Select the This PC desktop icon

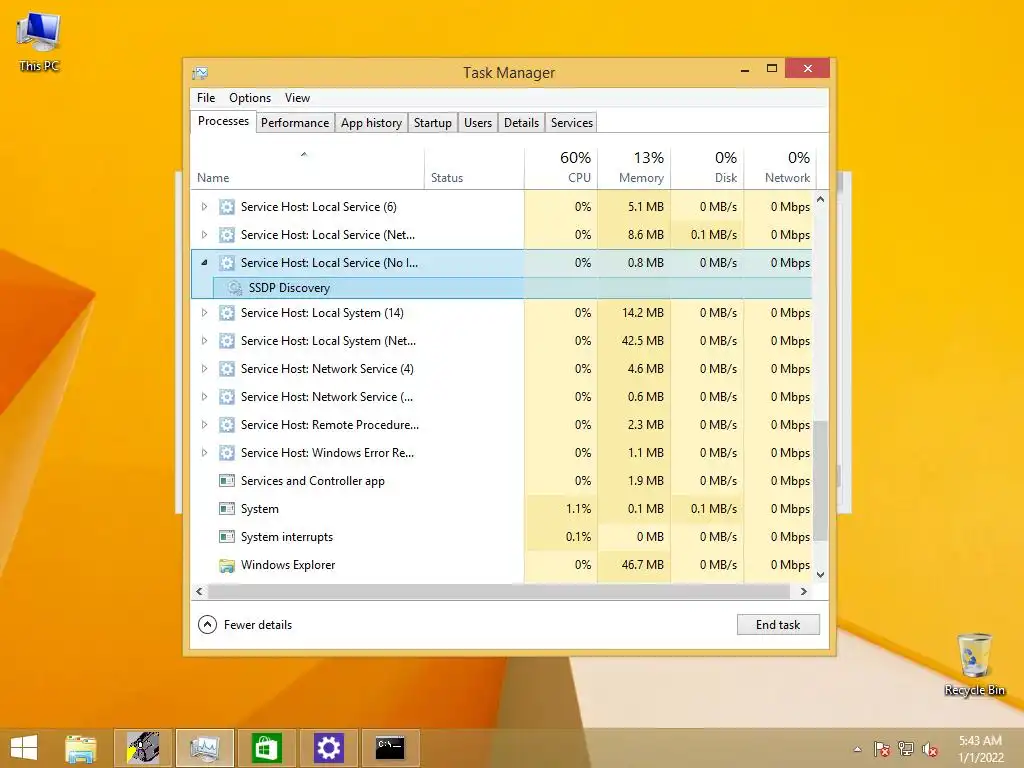coord(39,42)
